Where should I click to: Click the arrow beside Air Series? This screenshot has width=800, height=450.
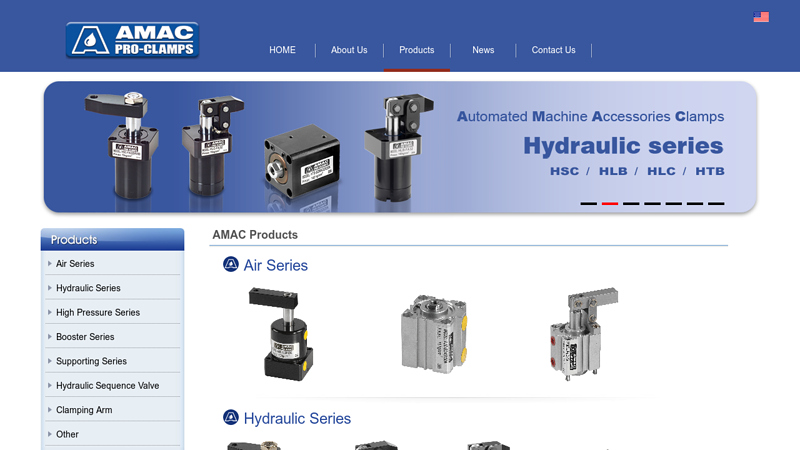coord(49,264)
